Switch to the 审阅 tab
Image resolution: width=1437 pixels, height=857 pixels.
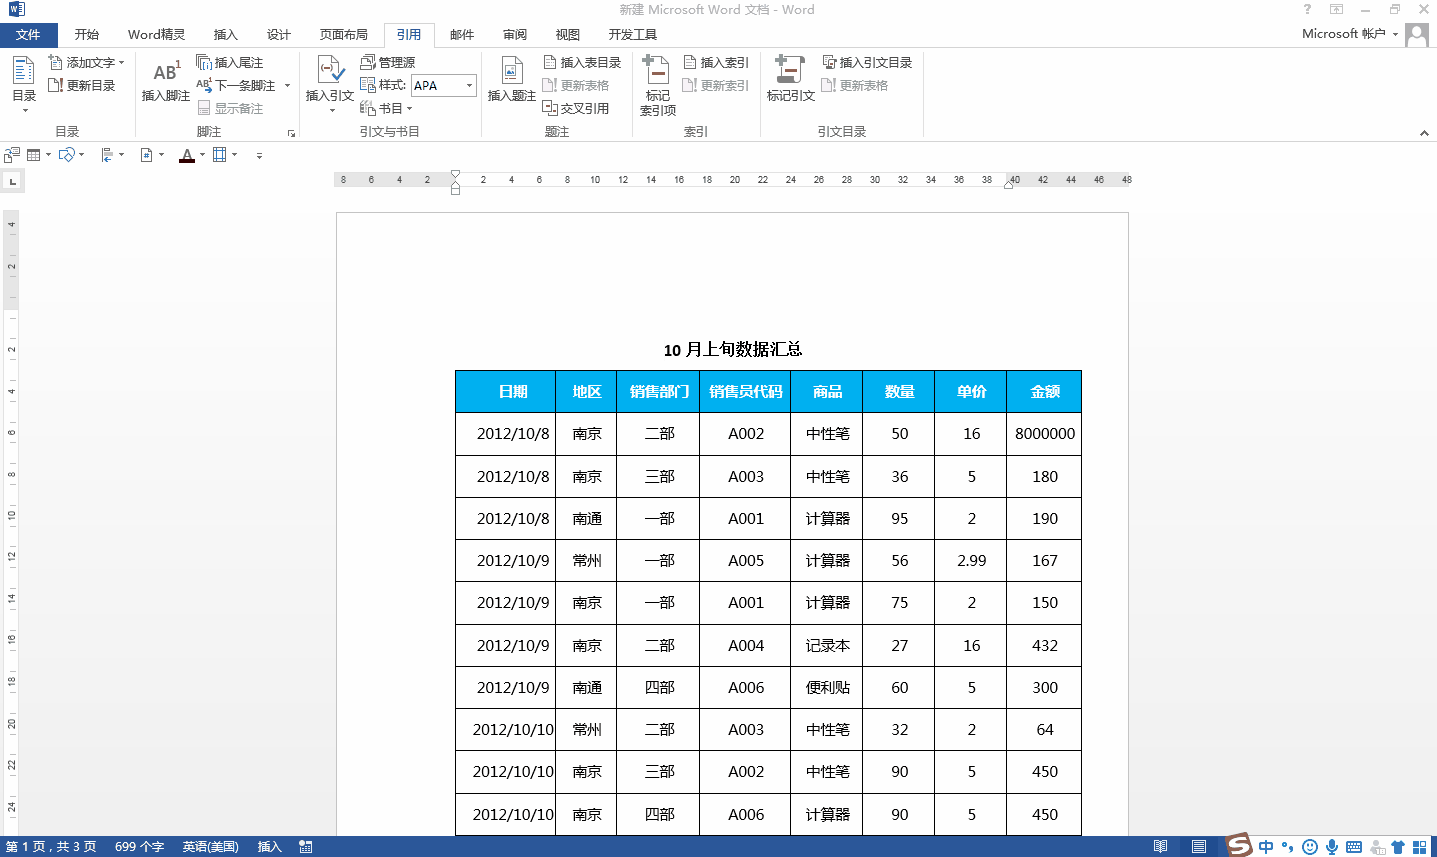coord(515,35)
